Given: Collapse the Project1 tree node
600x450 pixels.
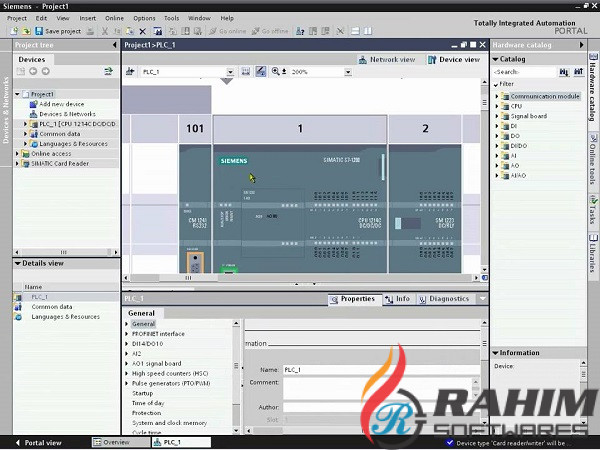Looking at the screenshot, I should click(x=17, y=94).
